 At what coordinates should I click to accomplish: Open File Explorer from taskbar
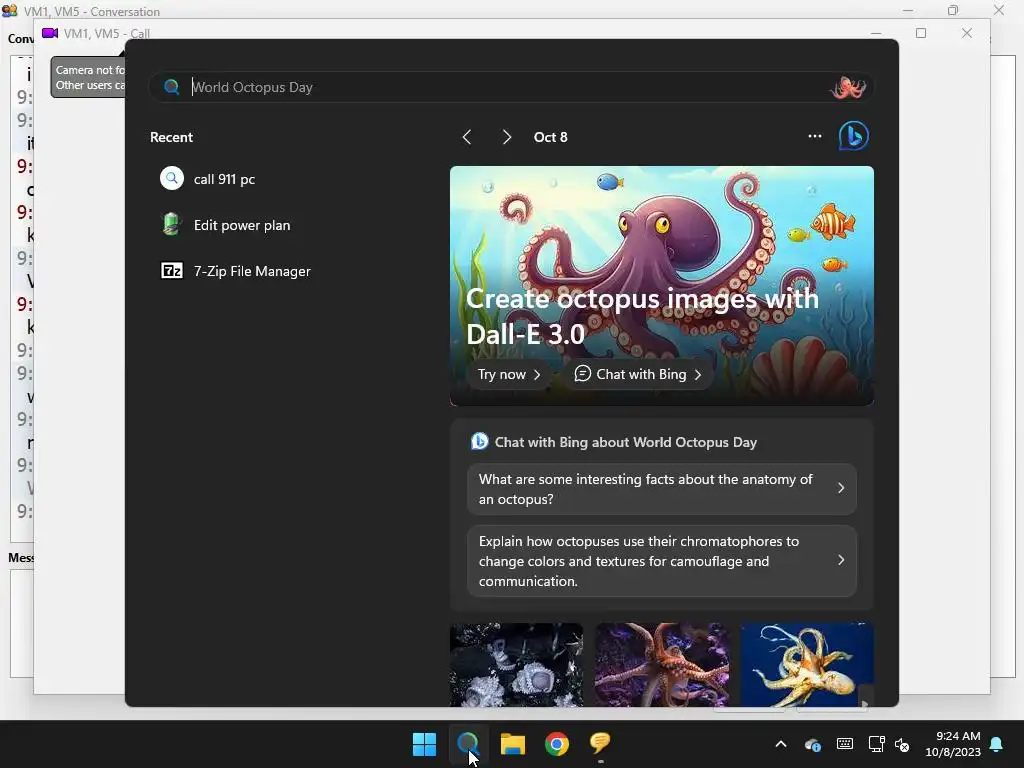click(x=513, y=744)
